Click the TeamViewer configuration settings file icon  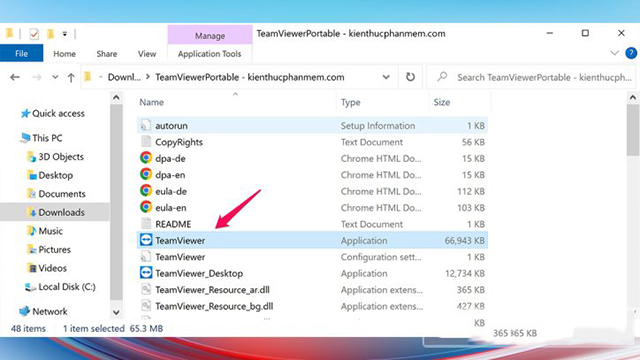point(146,256)
